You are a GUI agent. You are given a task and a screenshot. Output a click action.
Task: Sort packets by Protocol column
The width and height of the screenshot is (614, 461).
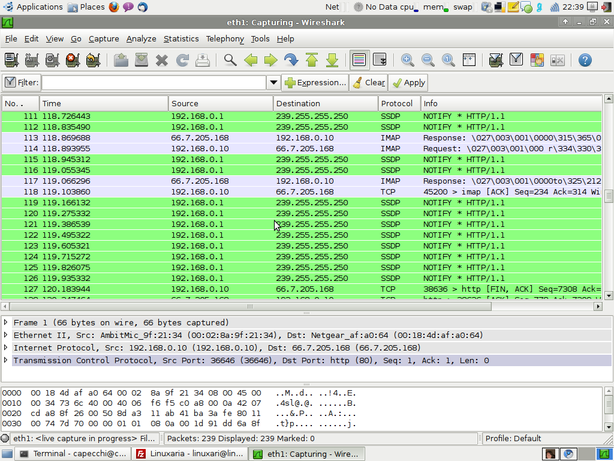pyautogui.click(x=399, y=103)
